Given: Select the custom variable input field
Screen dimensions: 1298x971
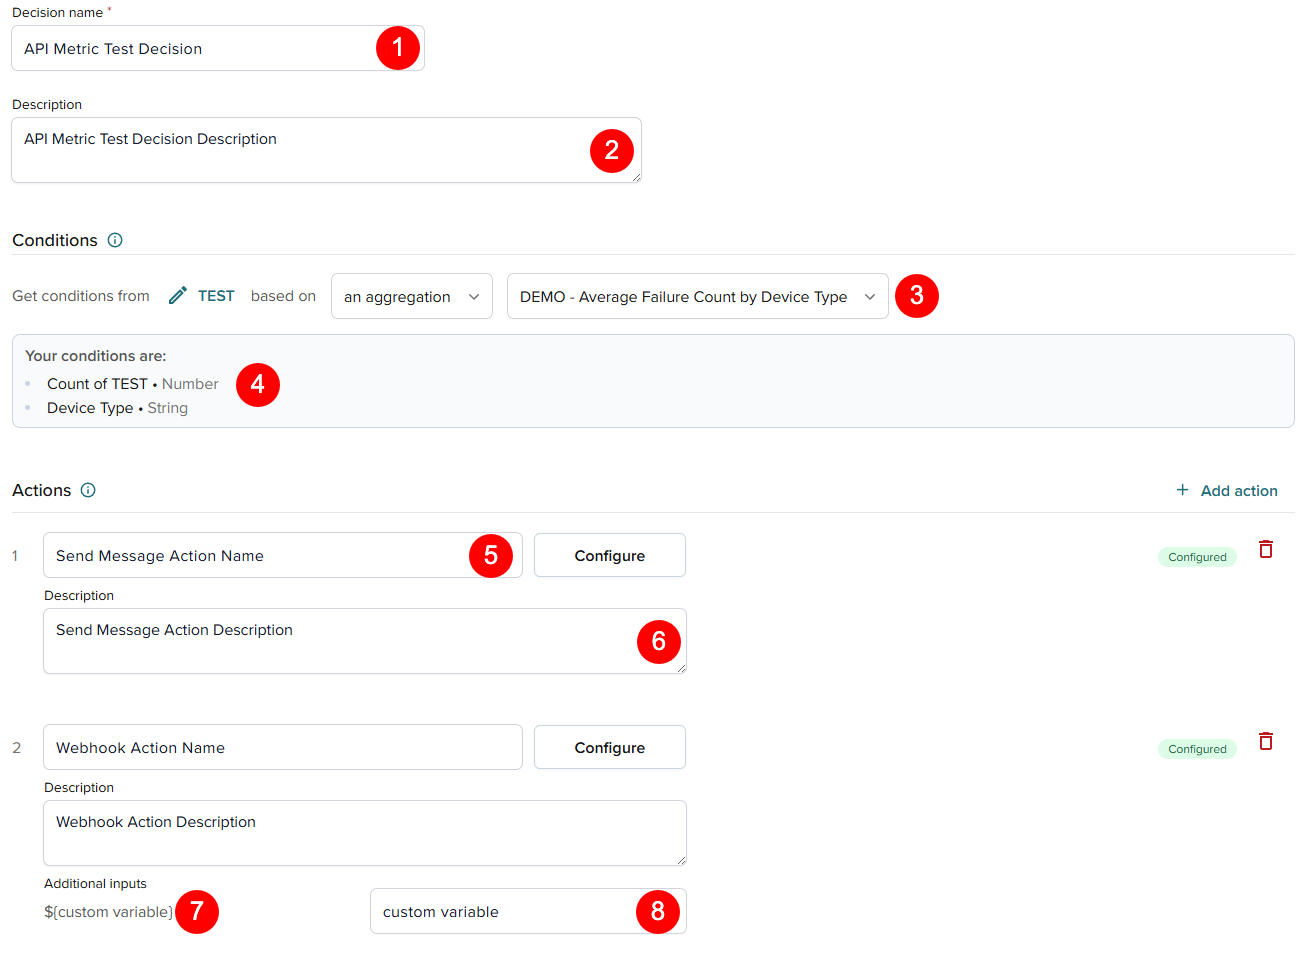Looking at the screenshot, I should 500,911.
